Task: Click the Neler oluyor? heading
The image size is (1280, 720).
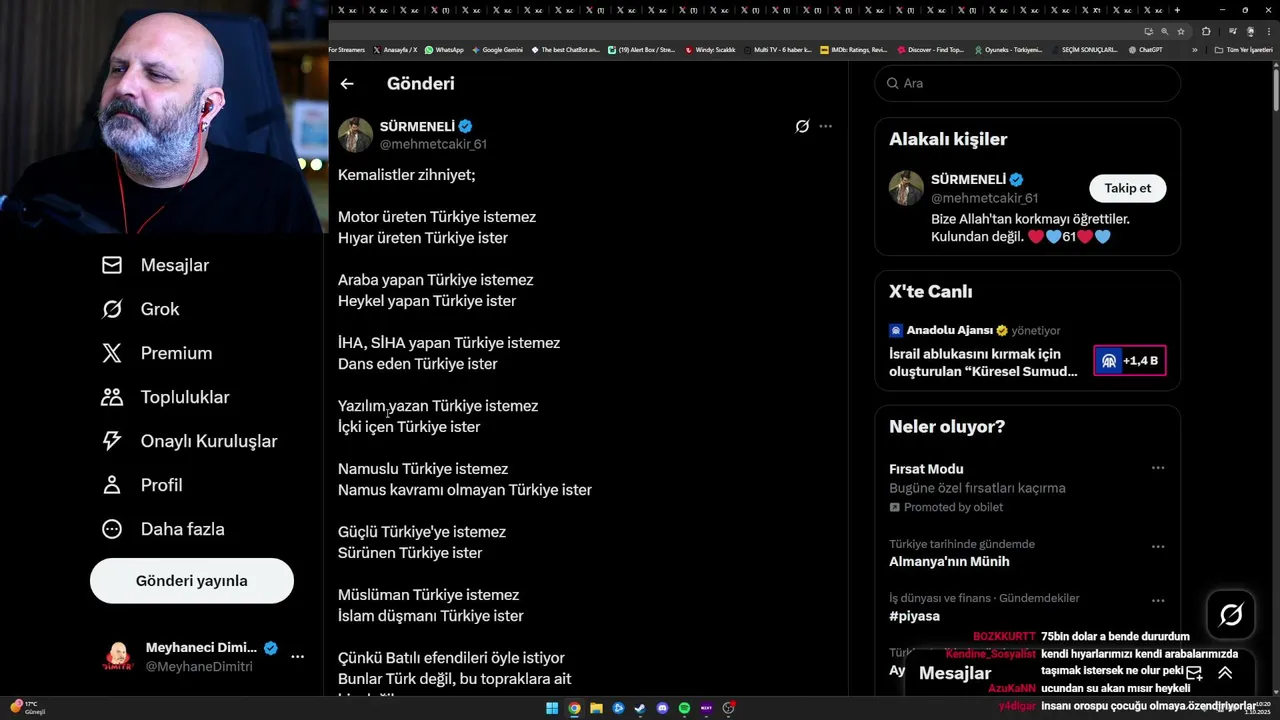Action: (947, 427)
